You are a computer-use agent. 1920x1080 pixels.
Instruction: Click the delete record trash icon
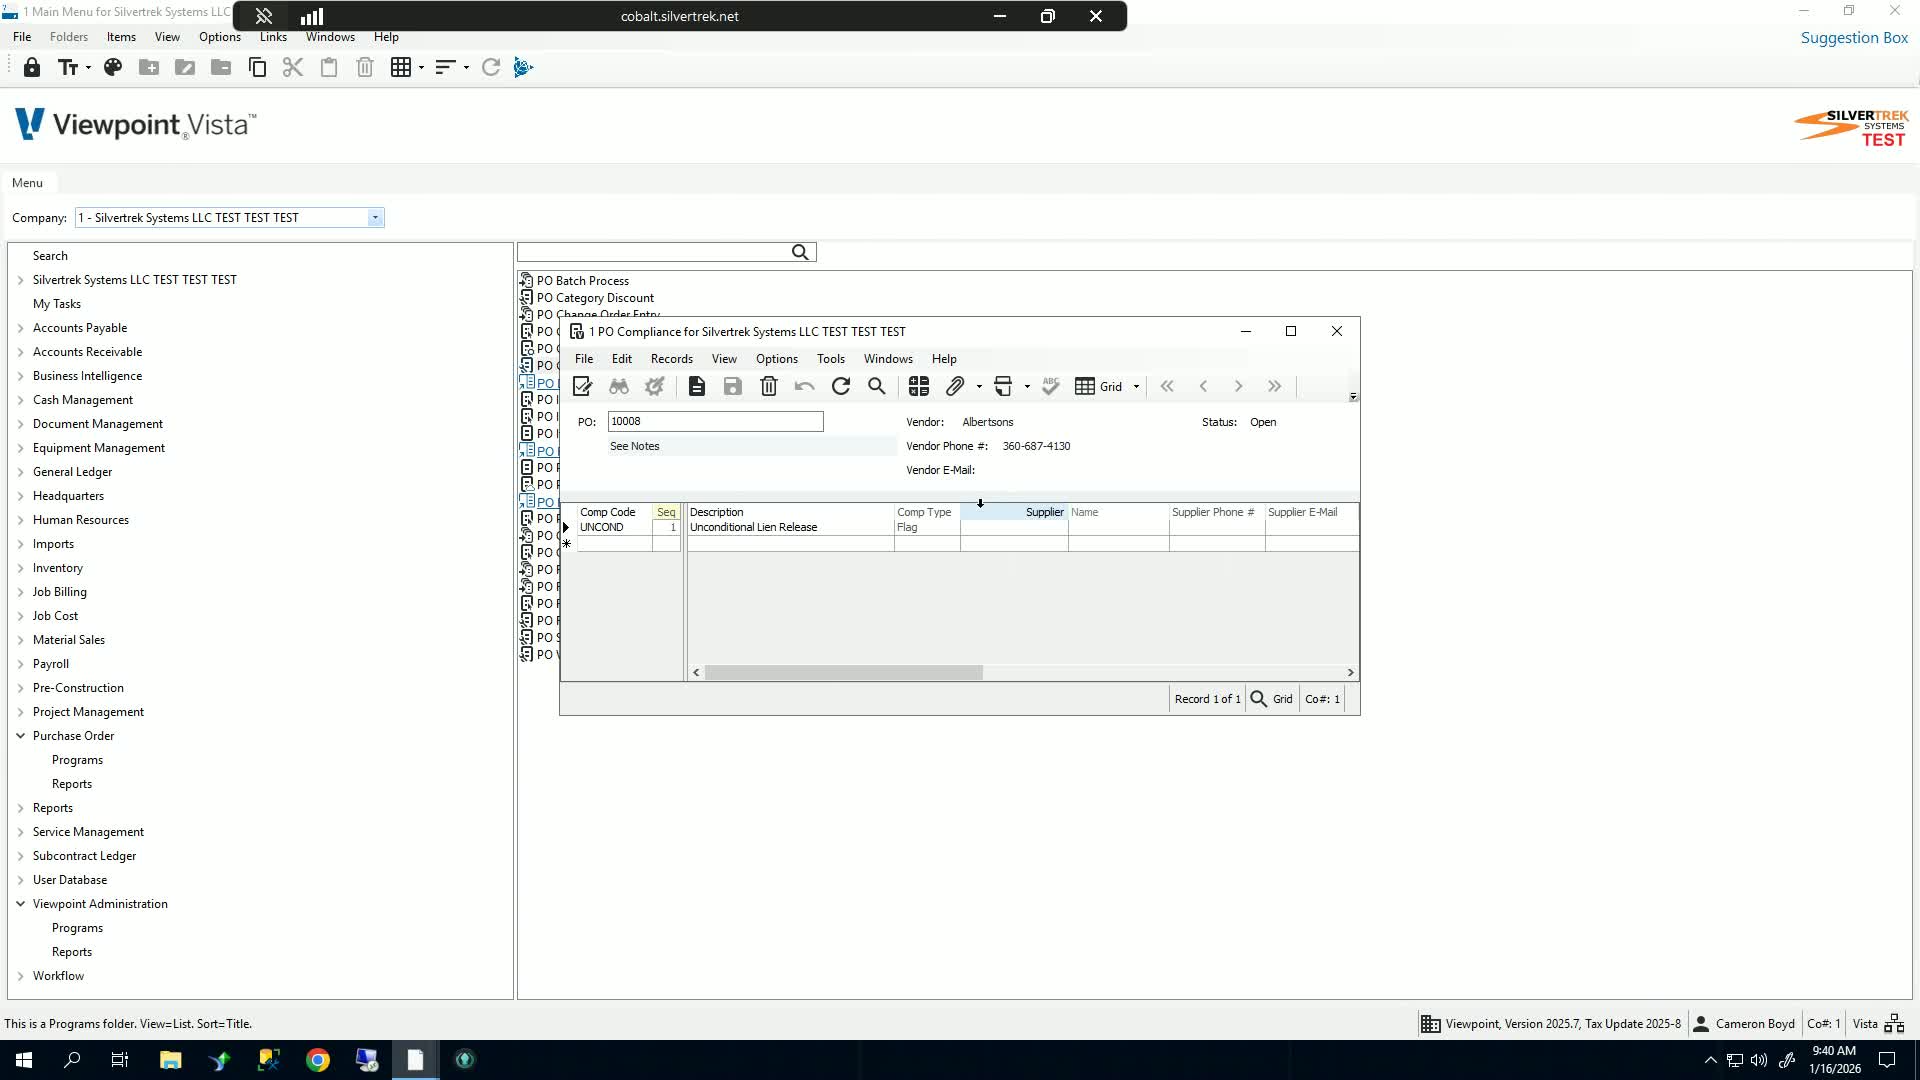pos(768,387)
